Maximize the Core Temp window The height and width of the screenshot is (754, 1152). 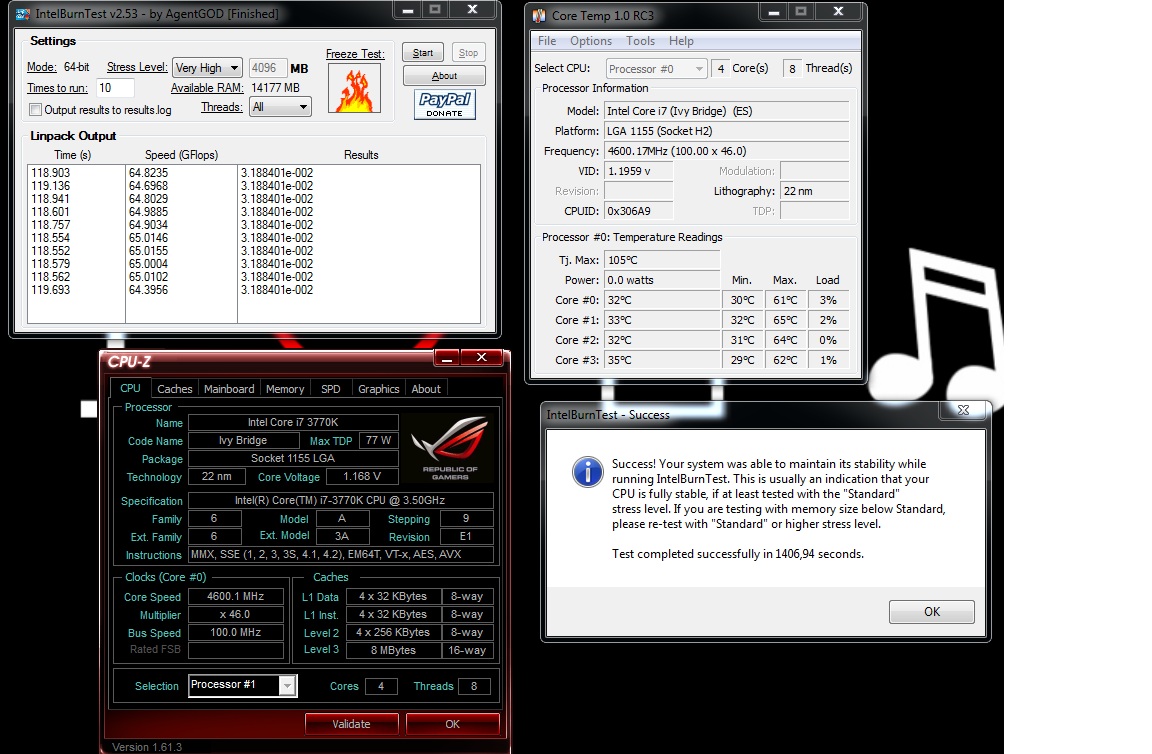(801, 12)
